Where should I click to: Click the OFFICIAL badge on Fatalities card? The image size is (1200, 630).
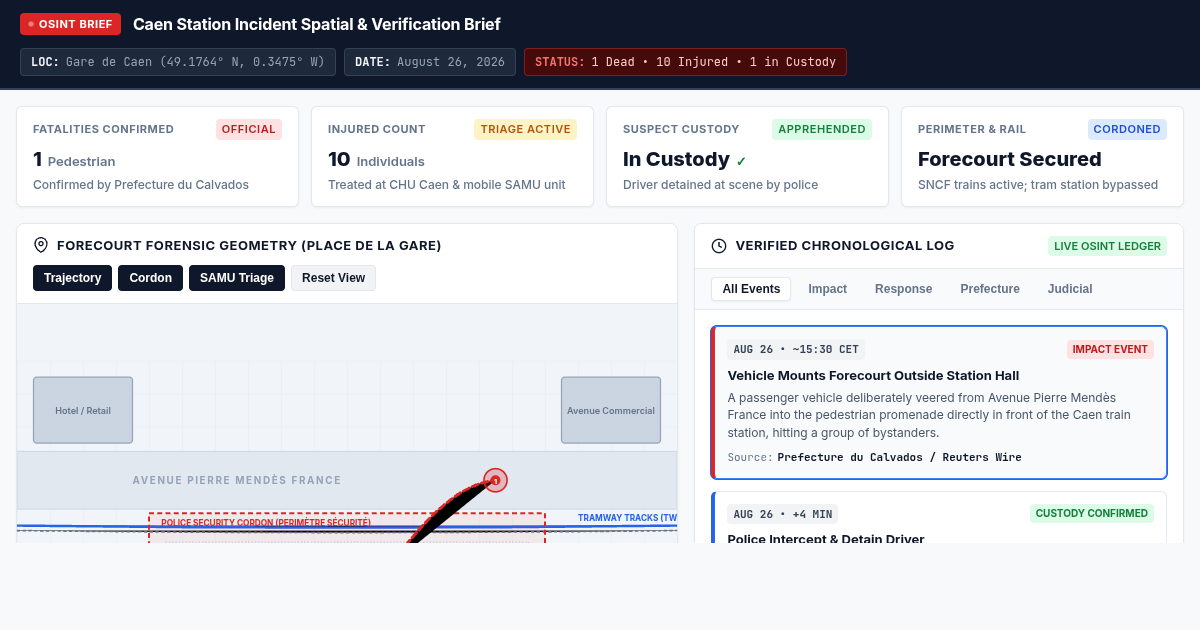pos(249,129)
